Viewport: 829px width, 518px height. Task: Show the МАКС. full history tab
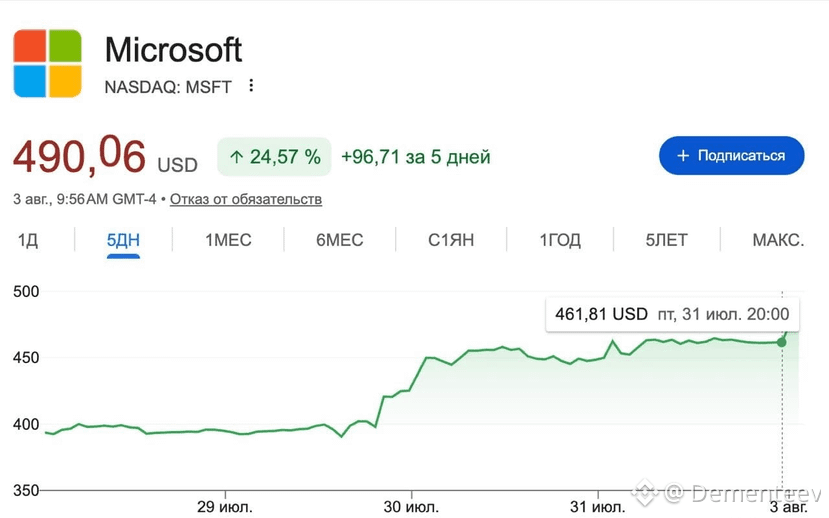[x=778, y=240]
